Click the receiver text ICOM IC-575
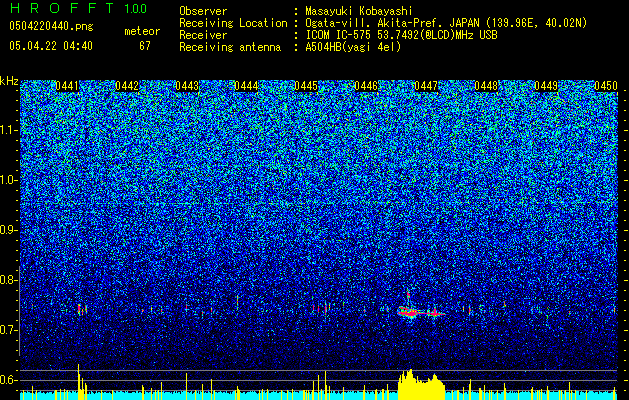 pos(339,35)
